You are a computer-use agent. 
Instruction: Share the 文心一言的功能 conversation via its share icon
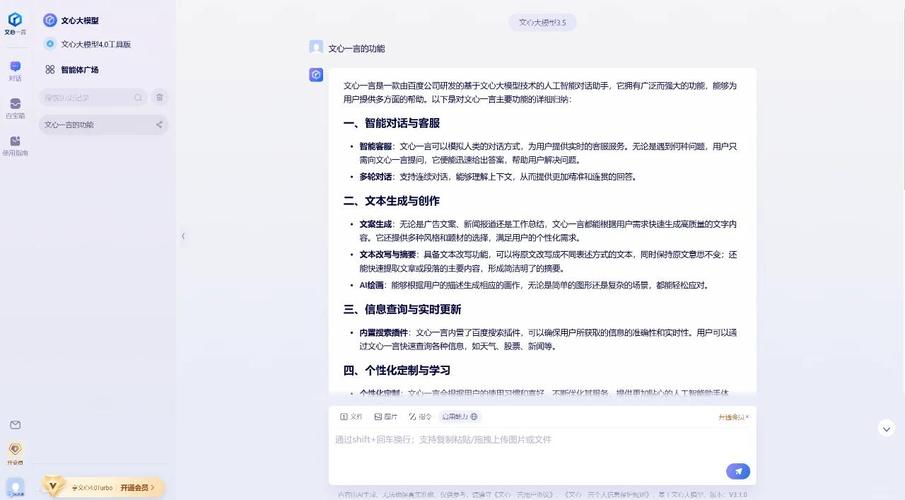159,125
